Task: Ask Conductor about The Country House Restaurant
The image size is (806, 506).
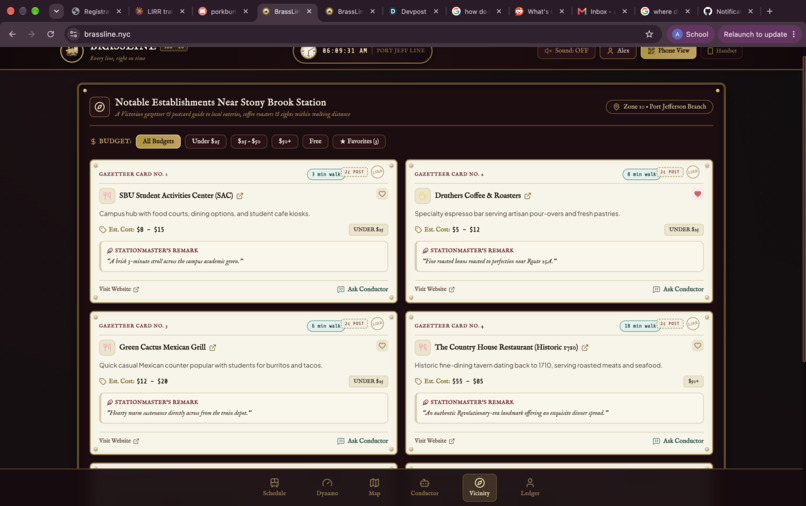Action: coord(678,441)
